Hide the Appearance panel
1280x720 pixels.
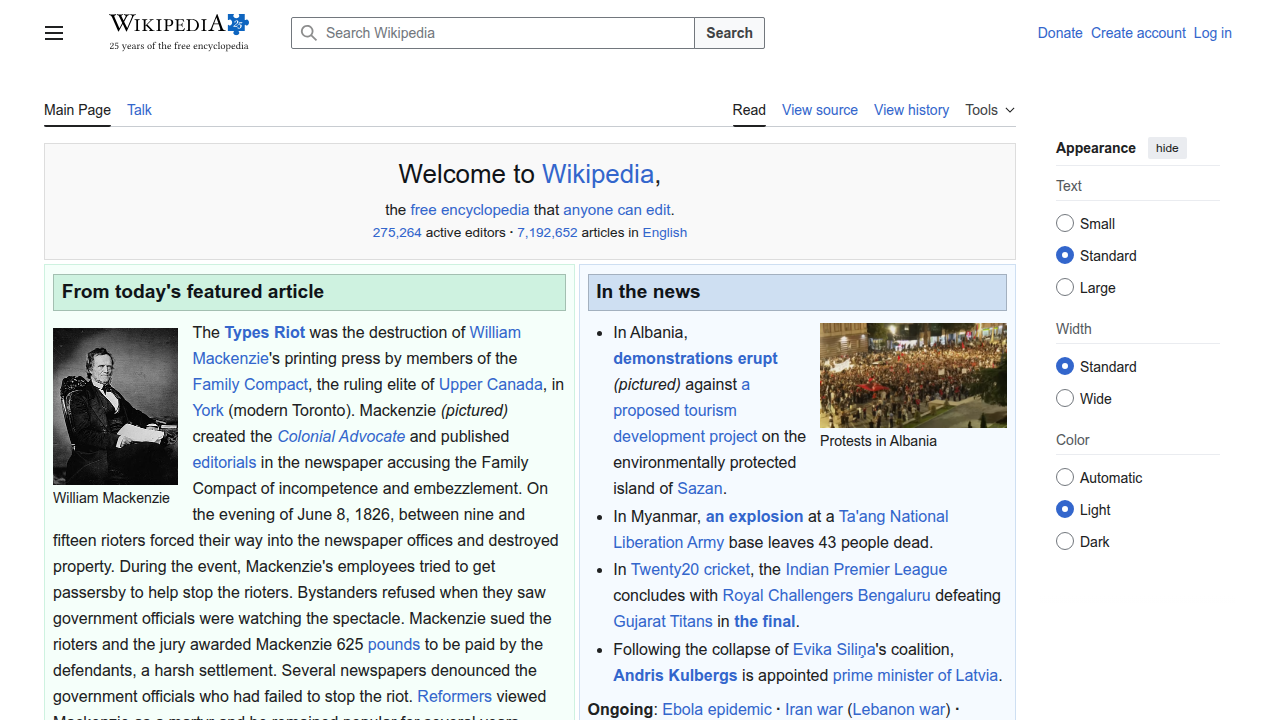coord(1167,148)
